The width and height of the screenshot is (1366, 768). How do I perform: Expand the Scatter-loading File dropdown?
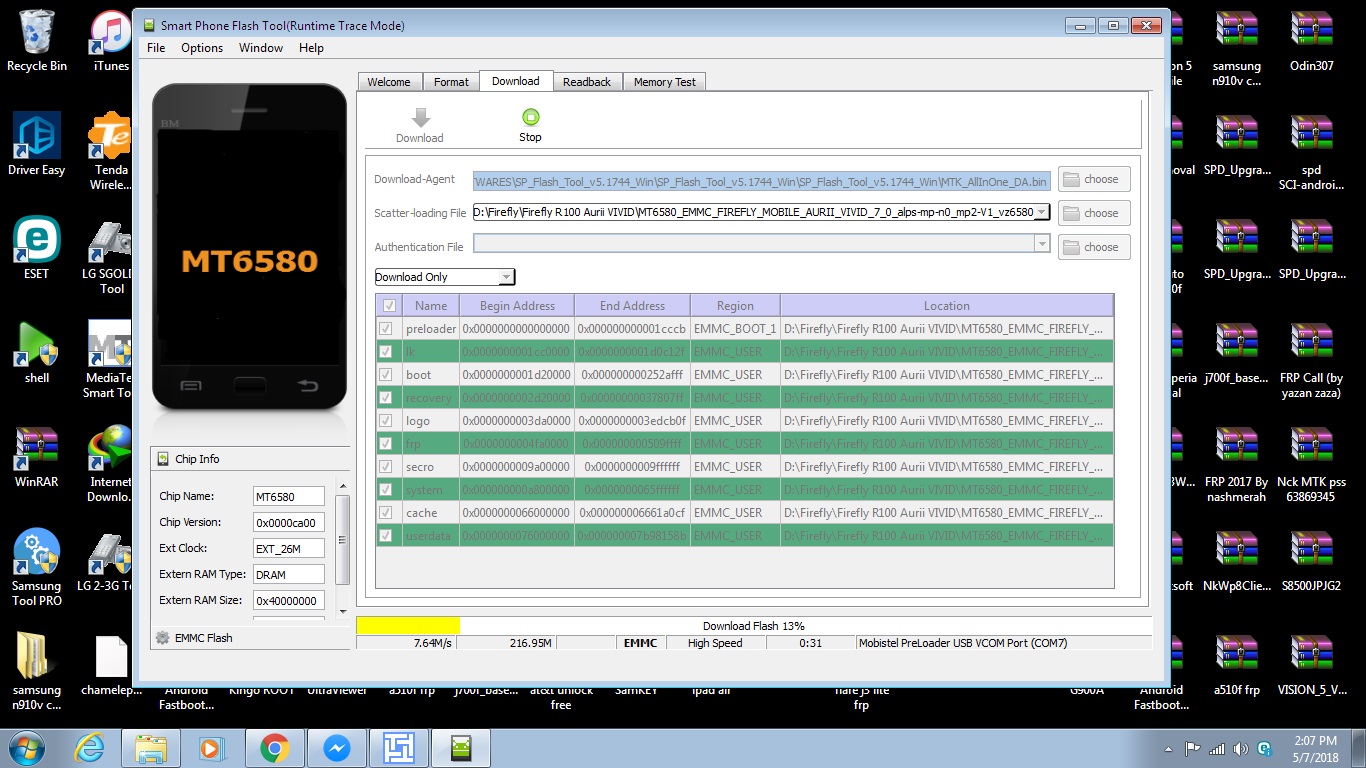click(x=1041, y=212)
